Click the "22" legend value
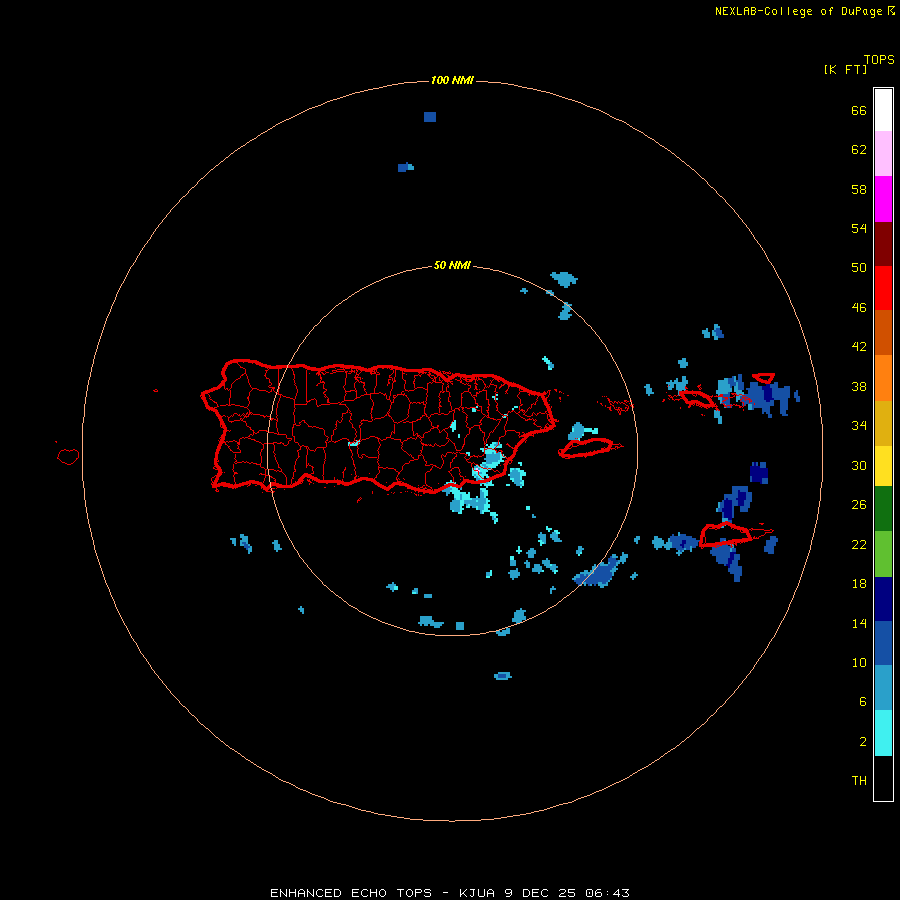The image size is (900, 900). click(859, 544)
